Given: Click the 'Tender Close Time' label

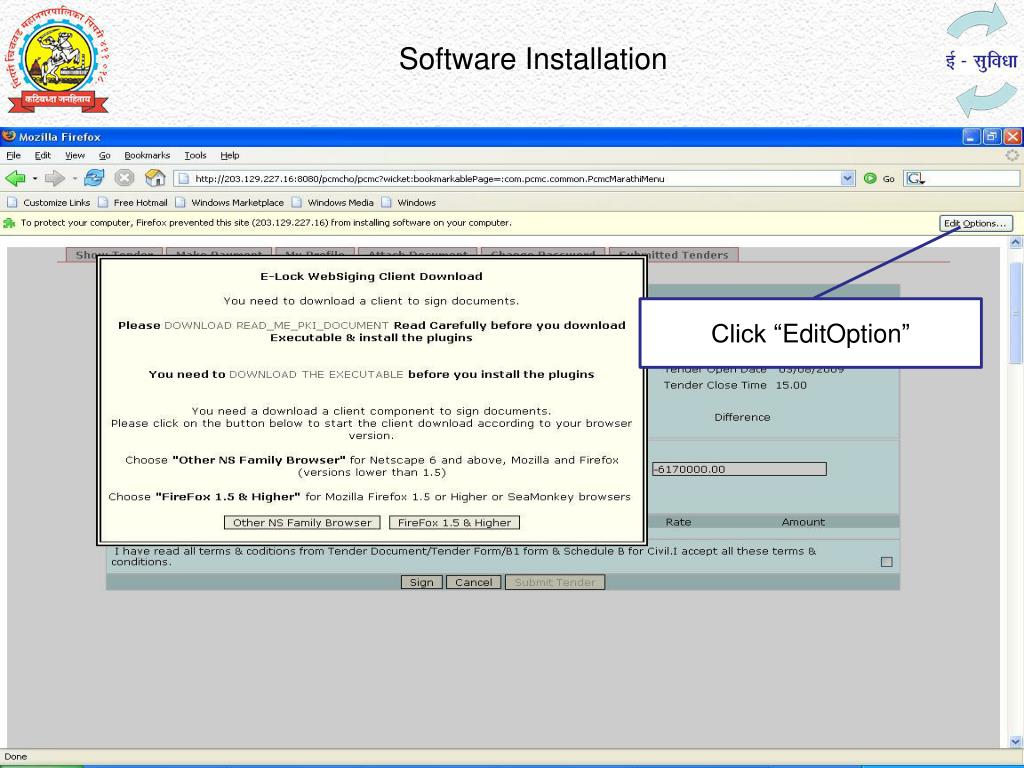Looking at the screenshot, I should coord(715,385).
